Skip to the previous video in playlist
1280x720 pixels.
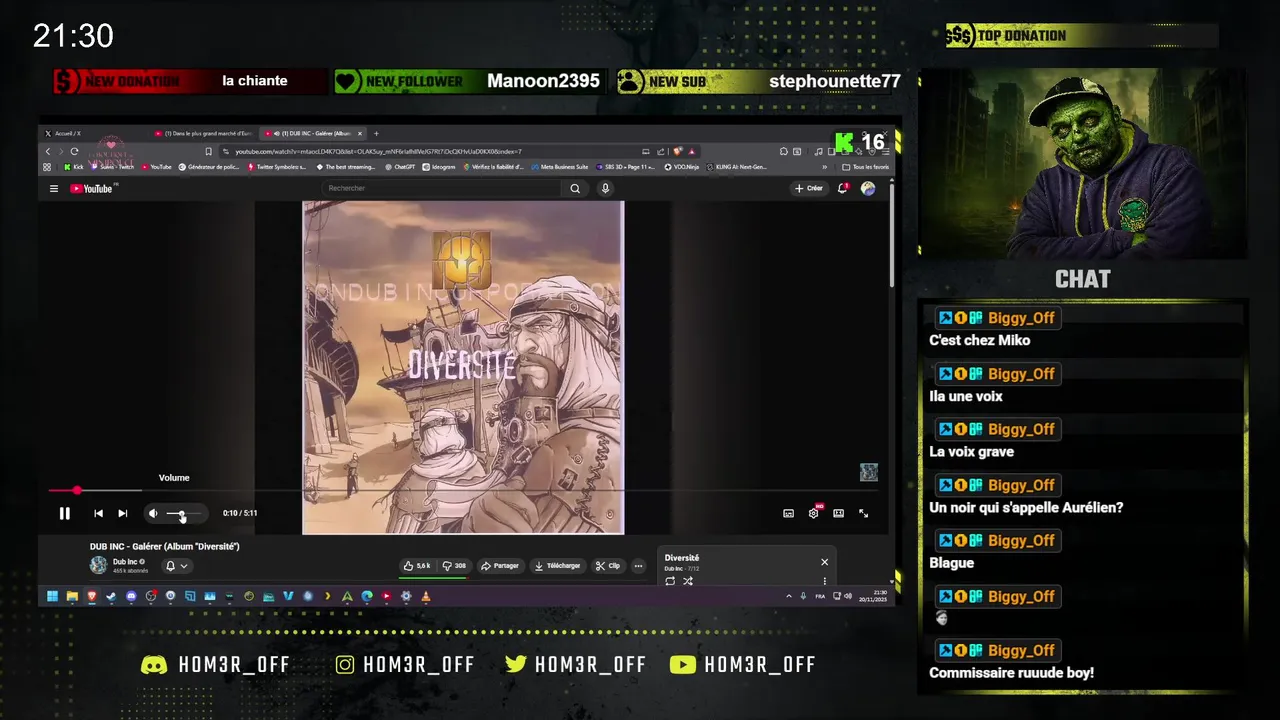pyautogui.click(x=98, y=513)
